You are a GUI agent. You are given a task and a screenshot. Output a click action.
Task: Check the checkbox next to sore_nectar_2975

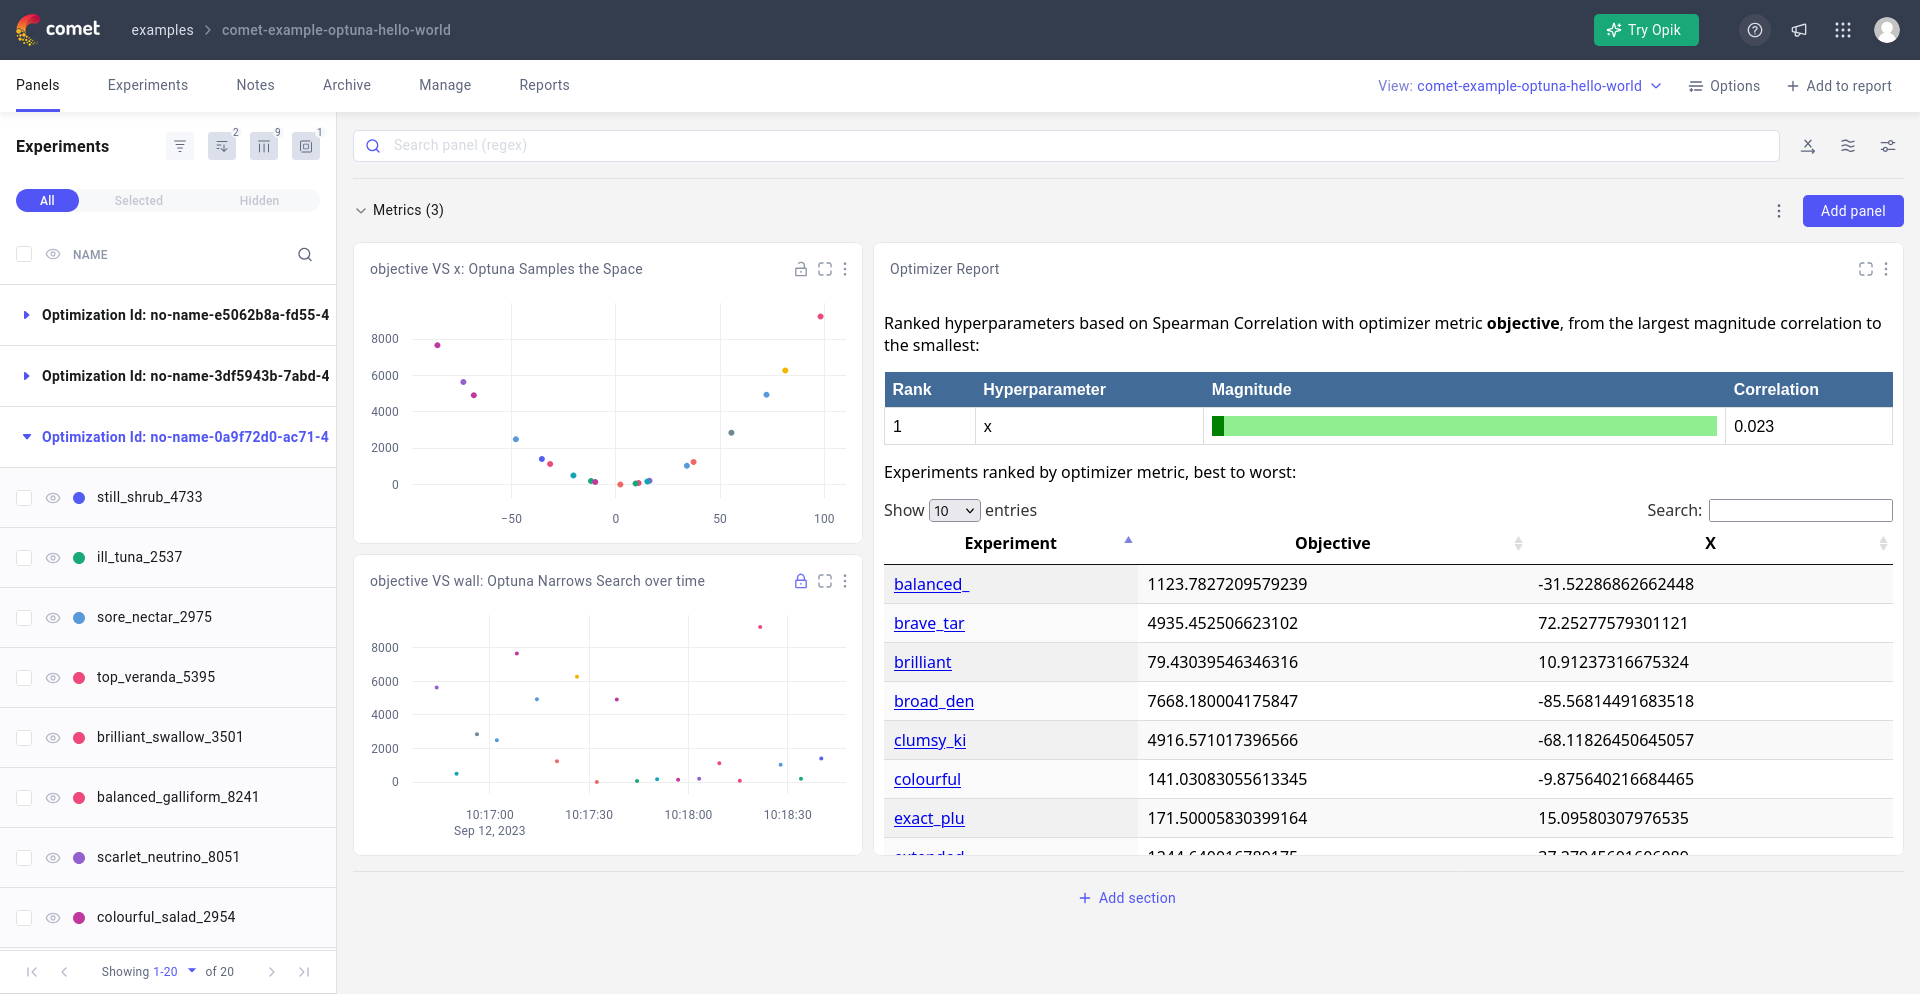tap(24, 618)
